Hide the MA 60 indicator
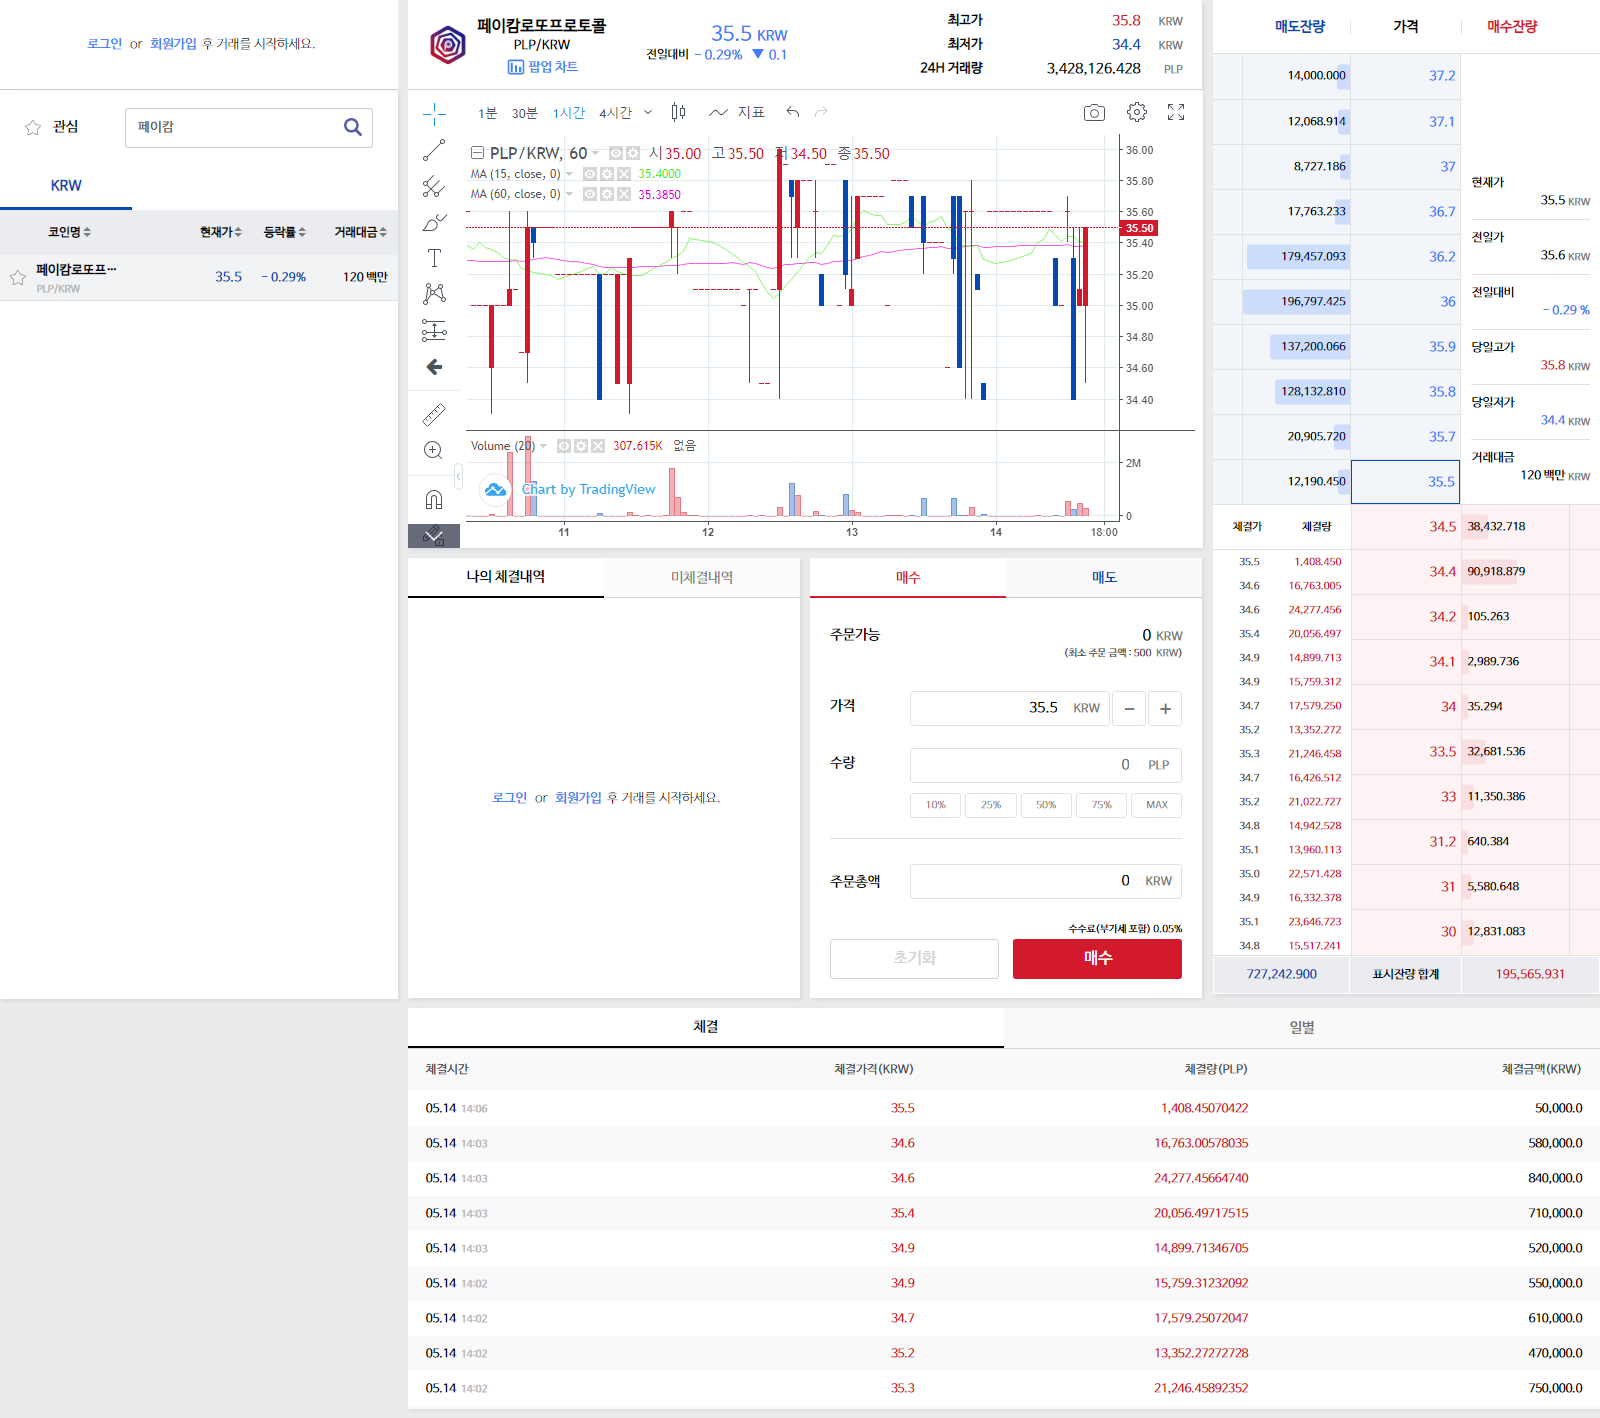This screenshot has height=1418, width=1600. point(590,194)
